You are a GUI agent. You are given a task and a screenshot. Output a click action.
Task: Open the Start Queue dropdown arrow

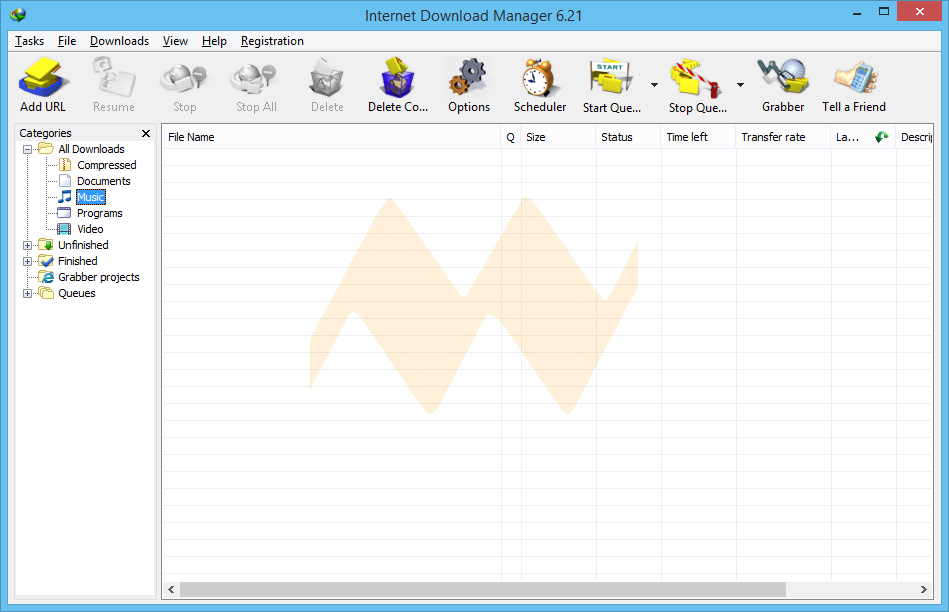pyautogui.click(x=654, y=85)
